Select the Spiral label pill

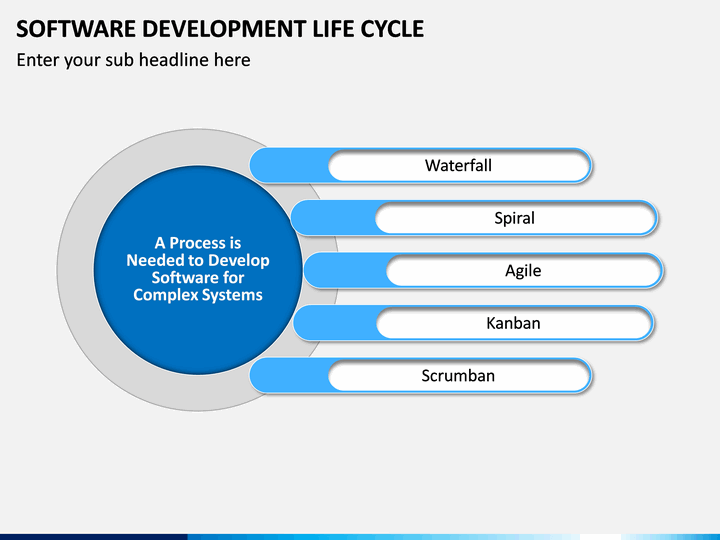516,218
